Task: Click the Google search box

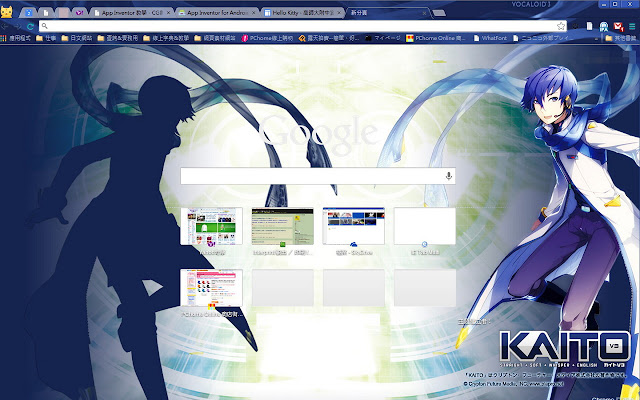Action: click(318, 176)
